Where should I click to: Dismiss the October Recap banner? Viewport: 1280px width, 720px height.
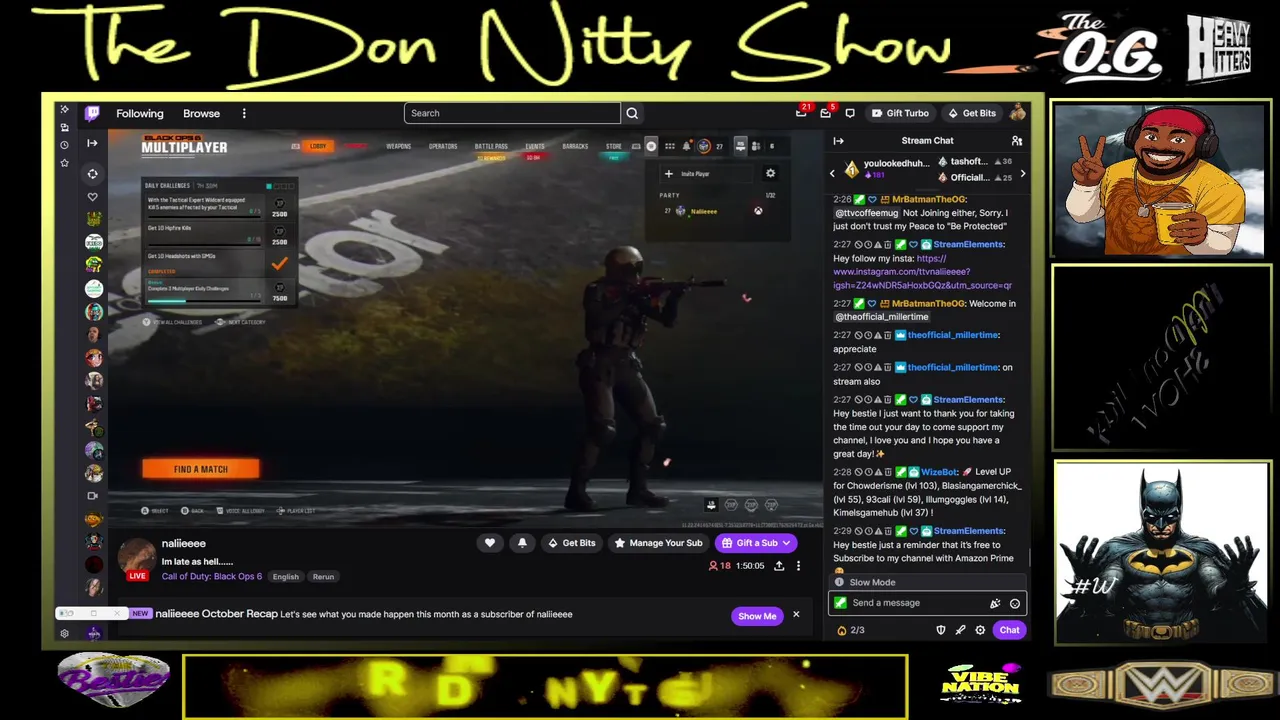[796, 614]
